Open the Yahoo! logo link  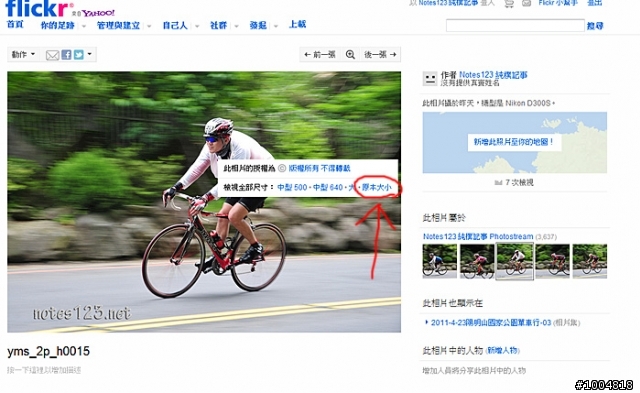pos(98,13)
